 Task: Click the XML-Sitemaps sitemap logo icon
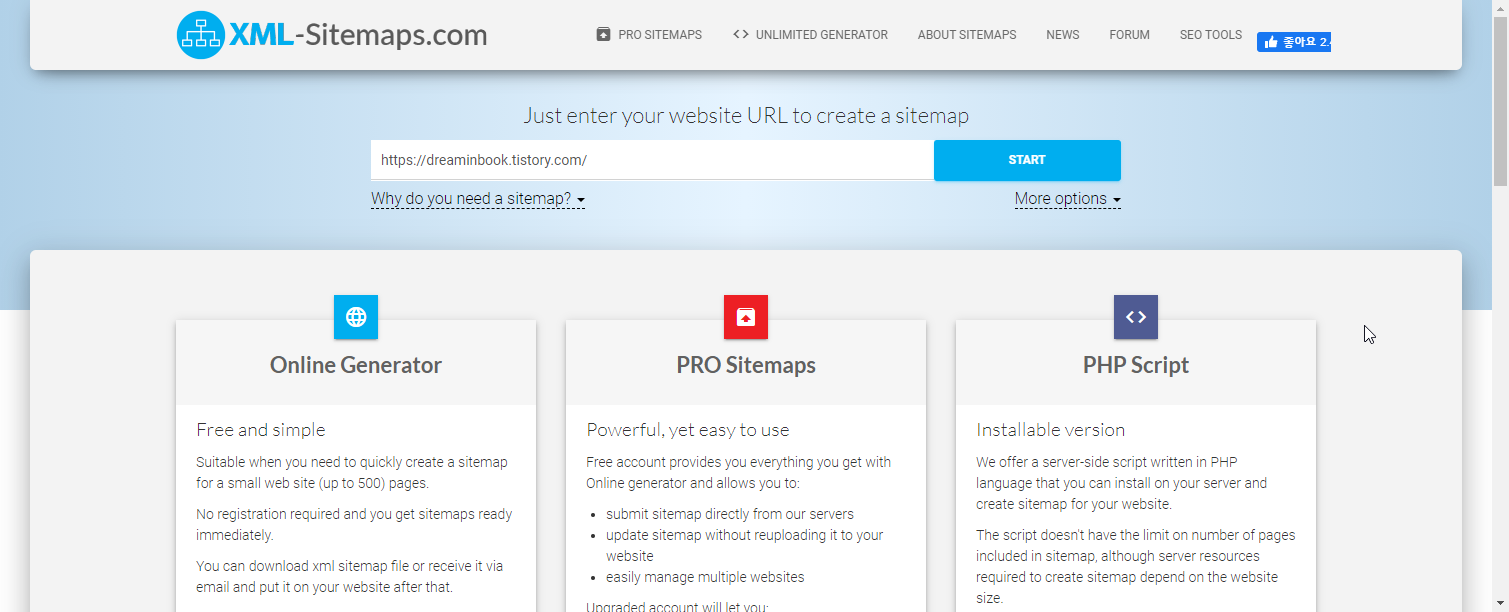(201, 35)
